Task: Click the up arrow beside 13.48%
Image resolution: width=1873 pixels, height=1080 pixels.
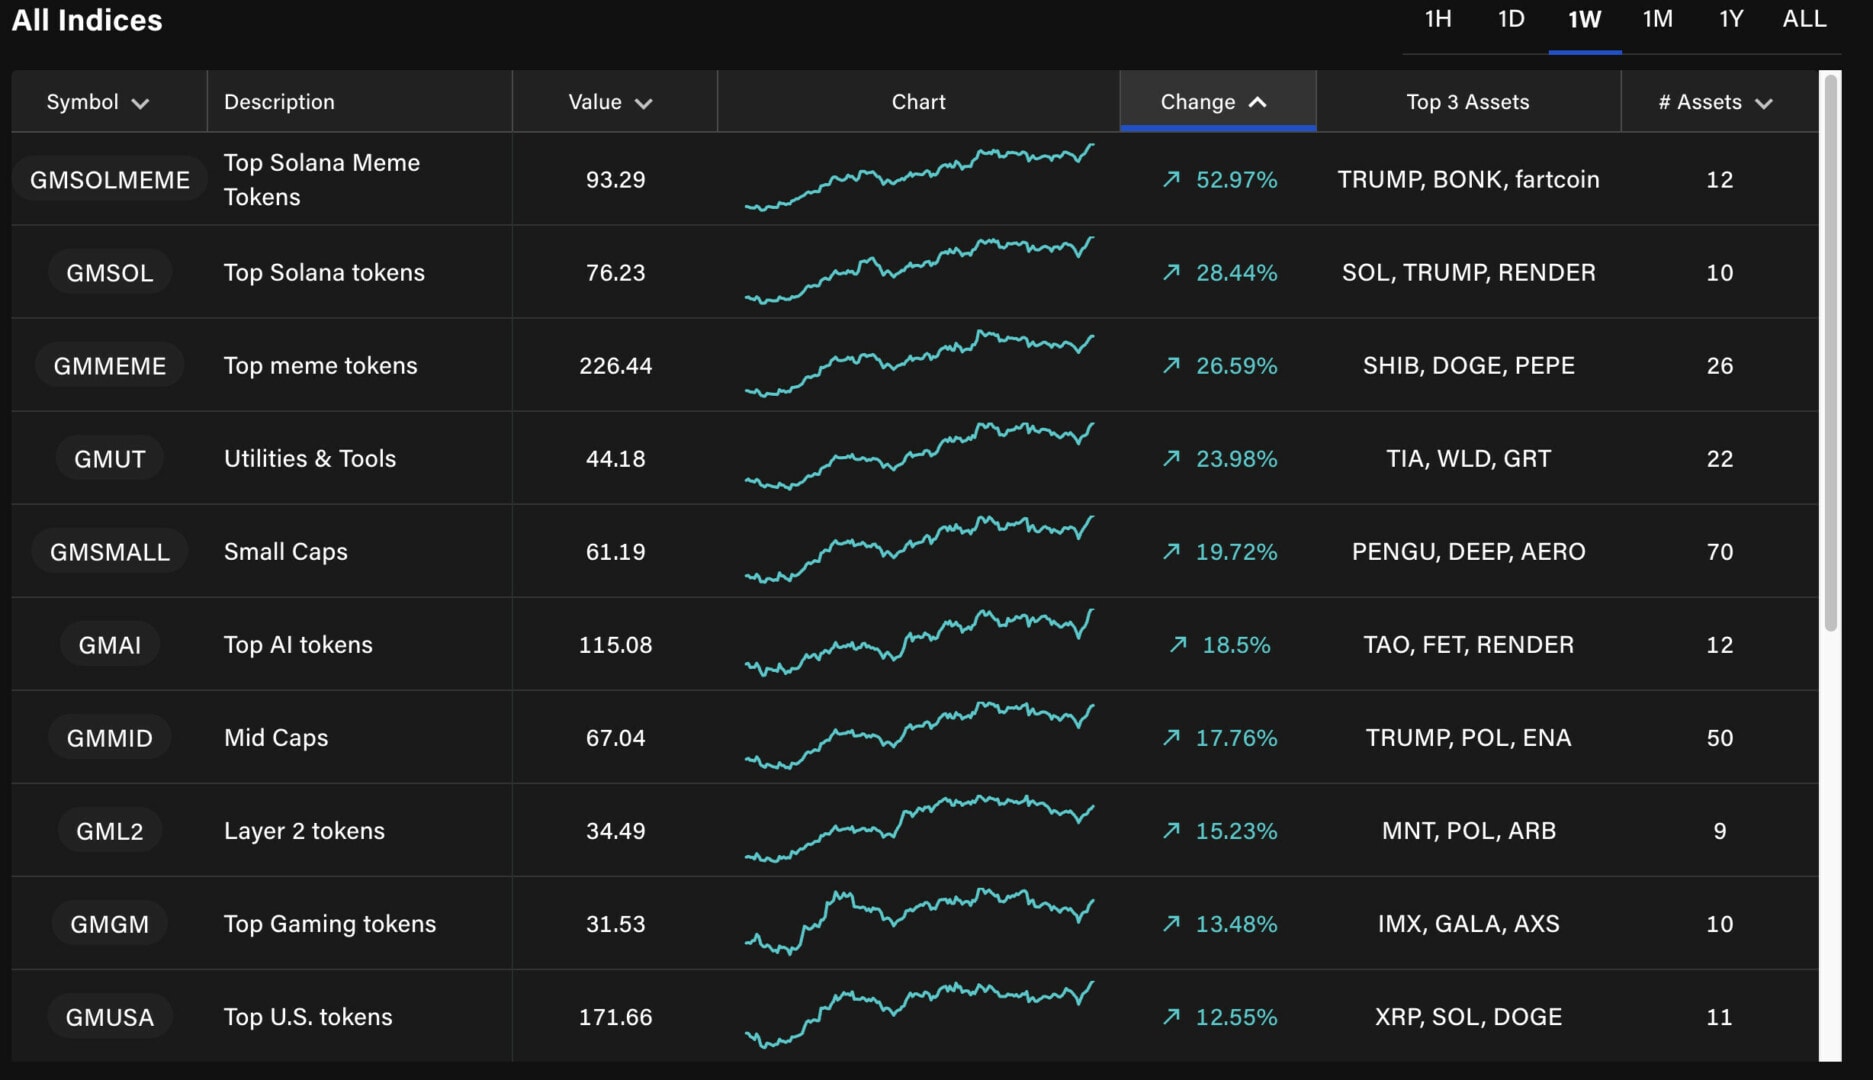Action: [x=1171, y=923]
